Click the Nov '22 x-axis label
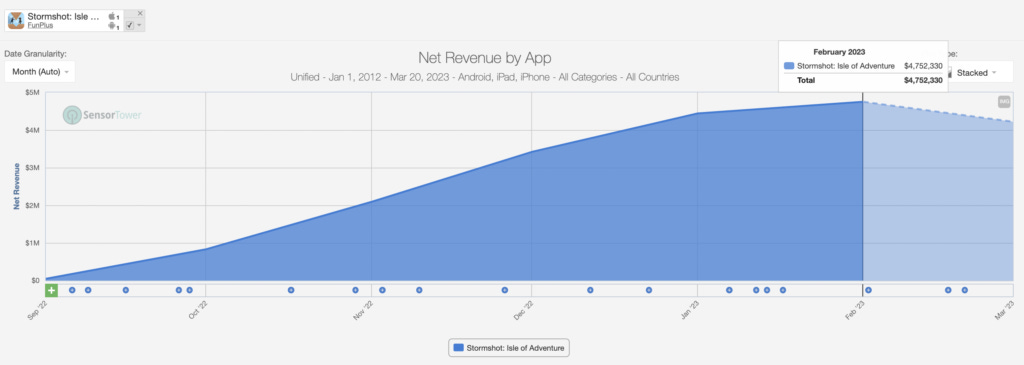The image size is (1024, 365). point(364,311)
